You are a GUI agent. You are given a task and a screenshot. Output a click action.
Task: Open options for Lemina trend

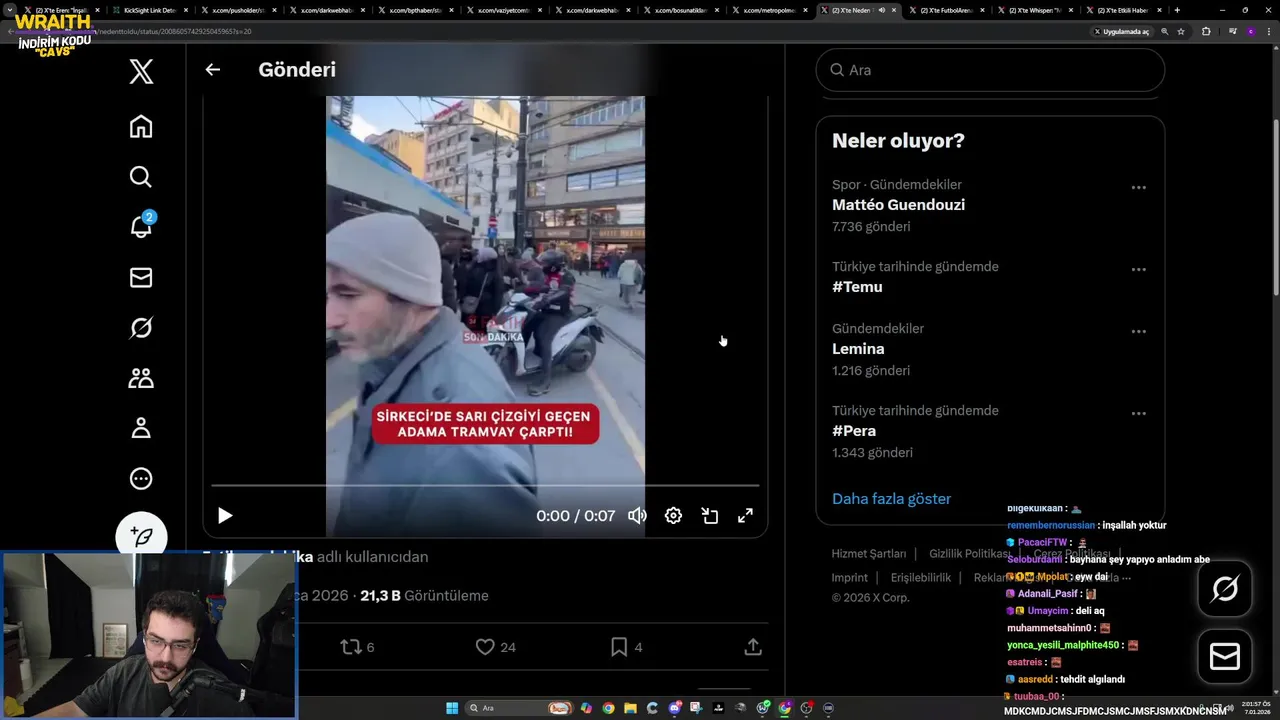(1138, 331)
